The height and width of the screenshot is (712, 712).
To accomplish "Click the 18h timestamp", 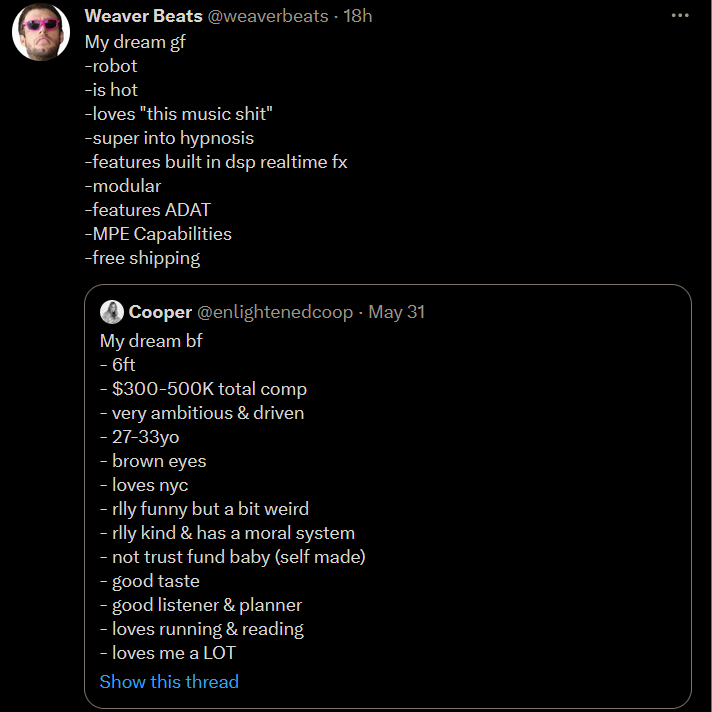I will (x=357, y=16).
